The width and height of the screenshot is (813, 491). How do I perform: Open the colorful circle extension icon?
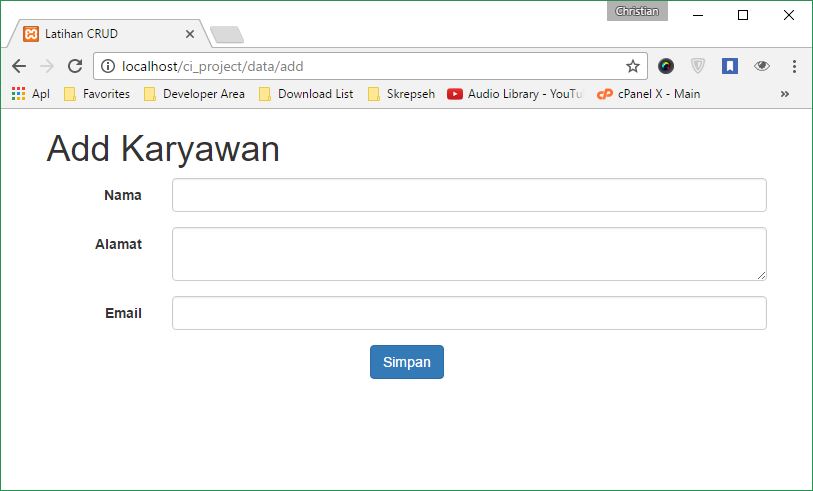tap(666, 66)
